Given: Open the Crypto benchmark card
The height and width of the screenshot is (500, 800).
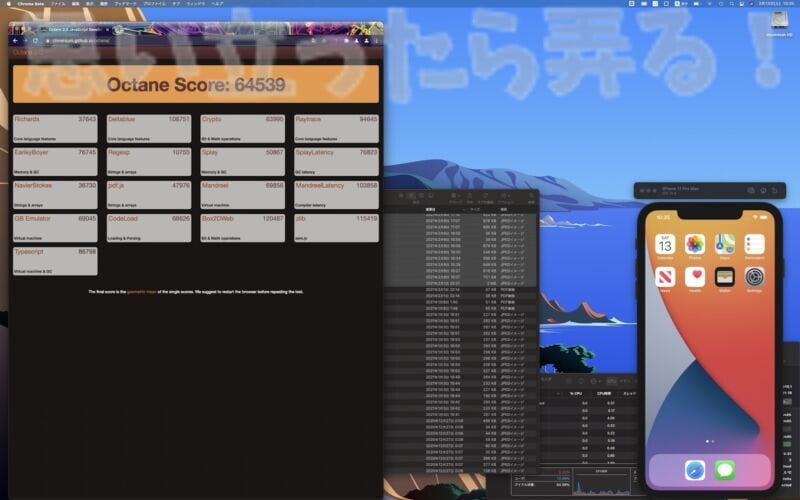Looking at the screenshot, I should (243, 129).
